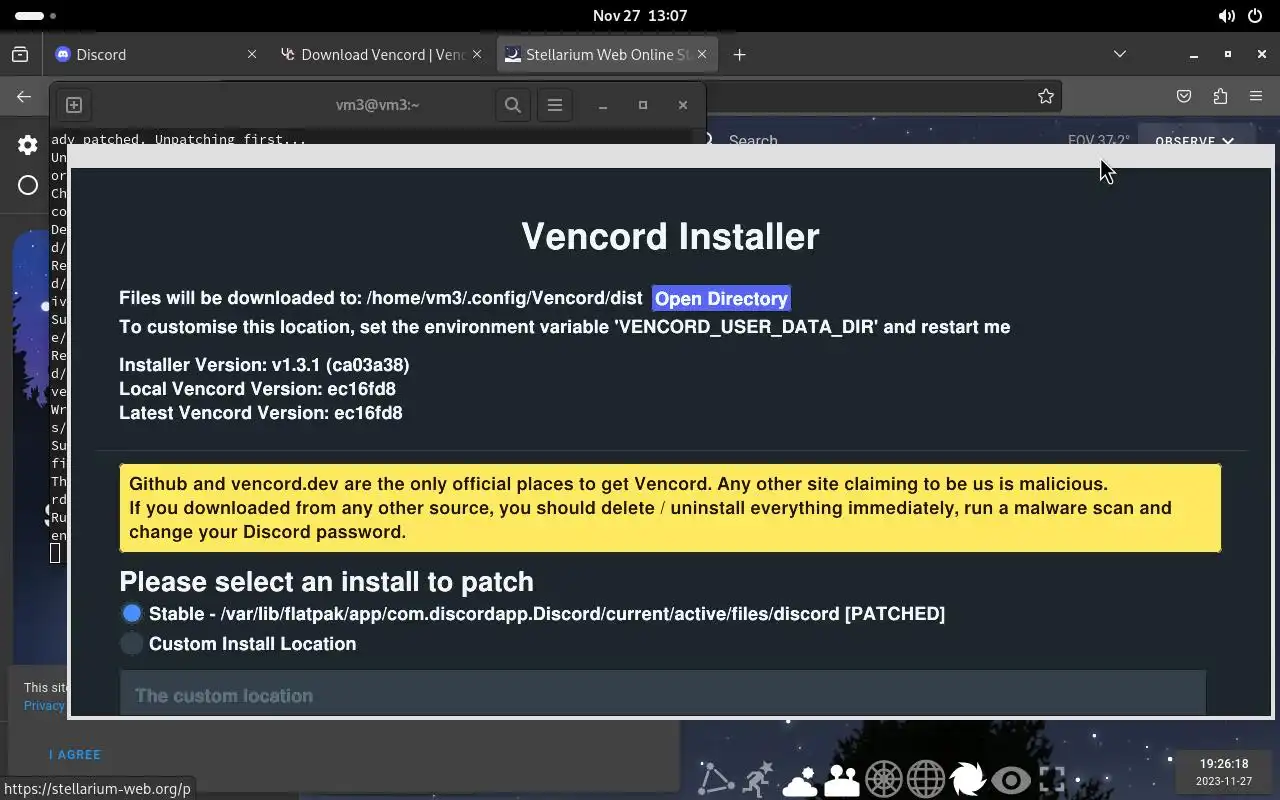The width and height of the screenshot is (1280, 800).
Task: Toggle night mode eye icon in Stellarium
Action: click(1011, 780)
